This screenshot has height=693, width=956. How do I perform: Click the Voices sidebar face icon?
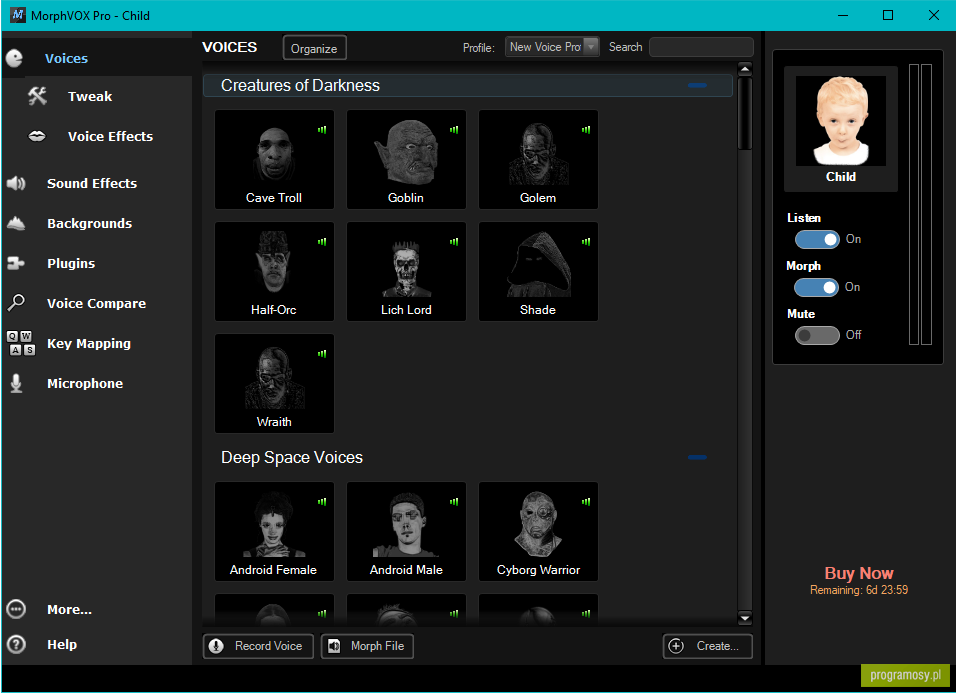point(14,59)
